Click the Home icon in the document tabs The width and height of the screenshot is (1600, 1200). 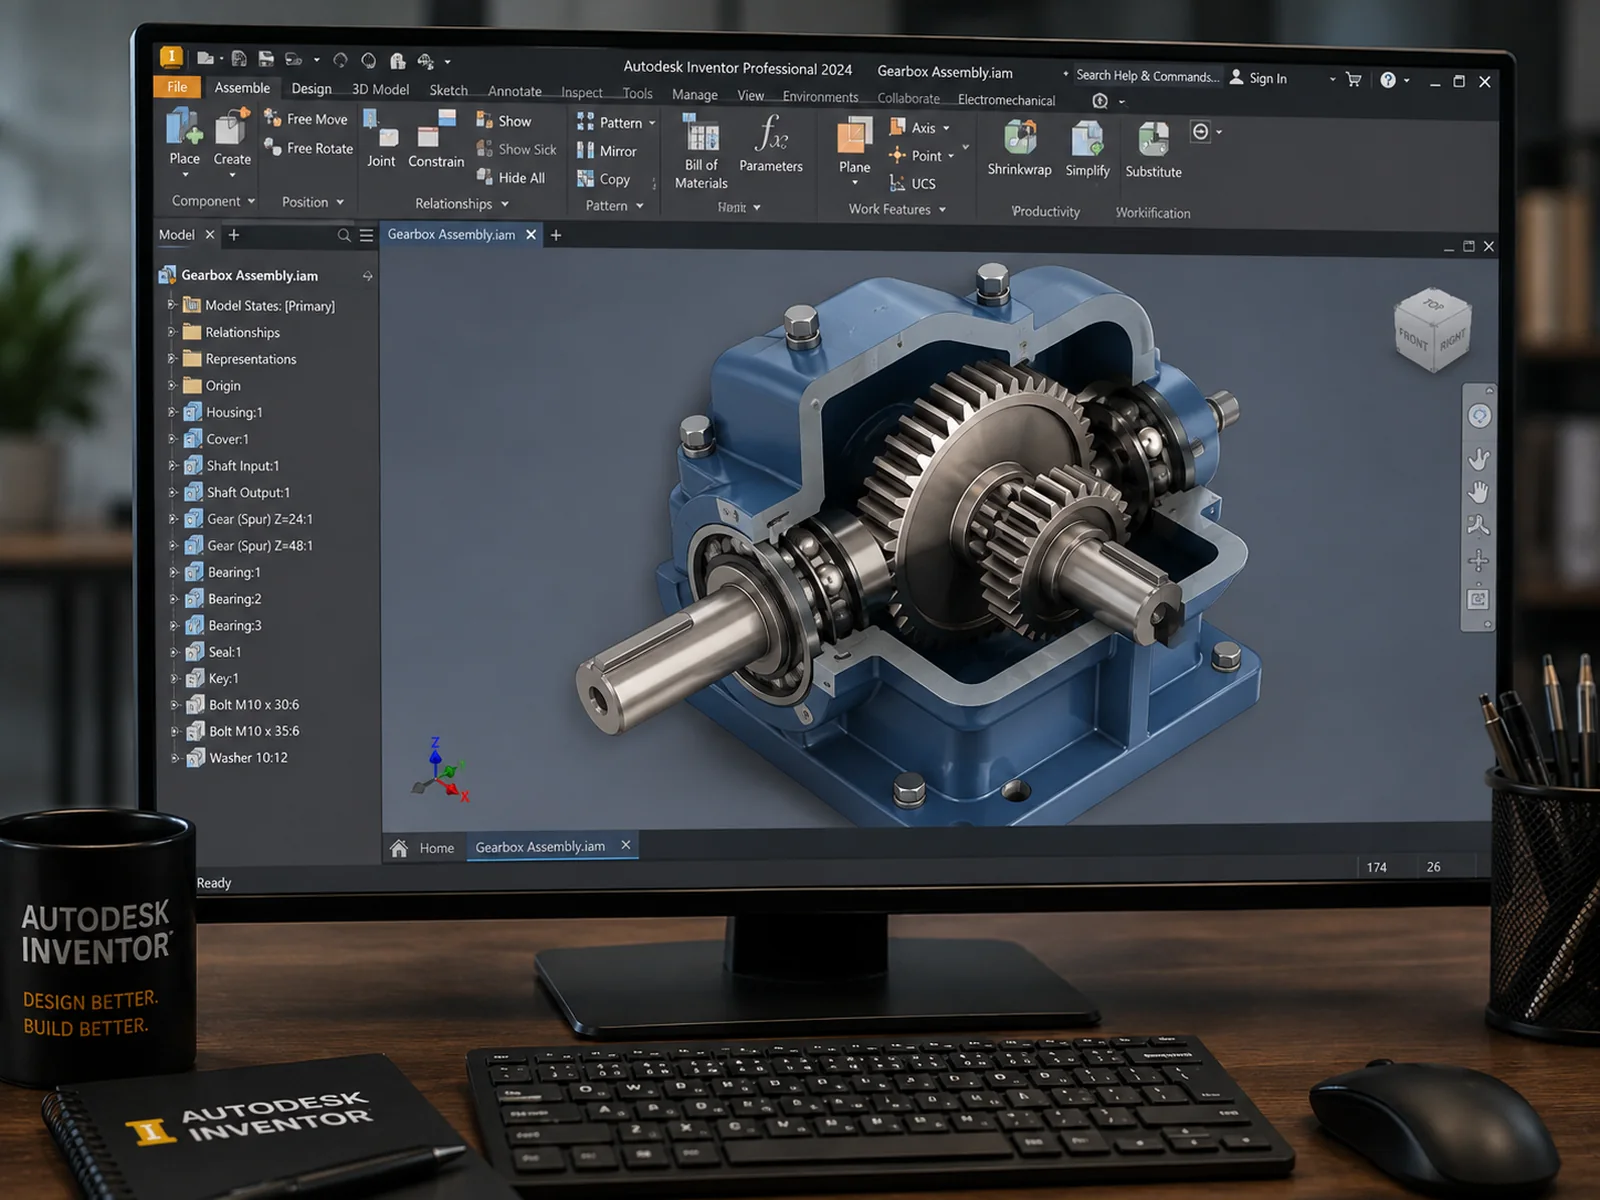coord(399,848)
